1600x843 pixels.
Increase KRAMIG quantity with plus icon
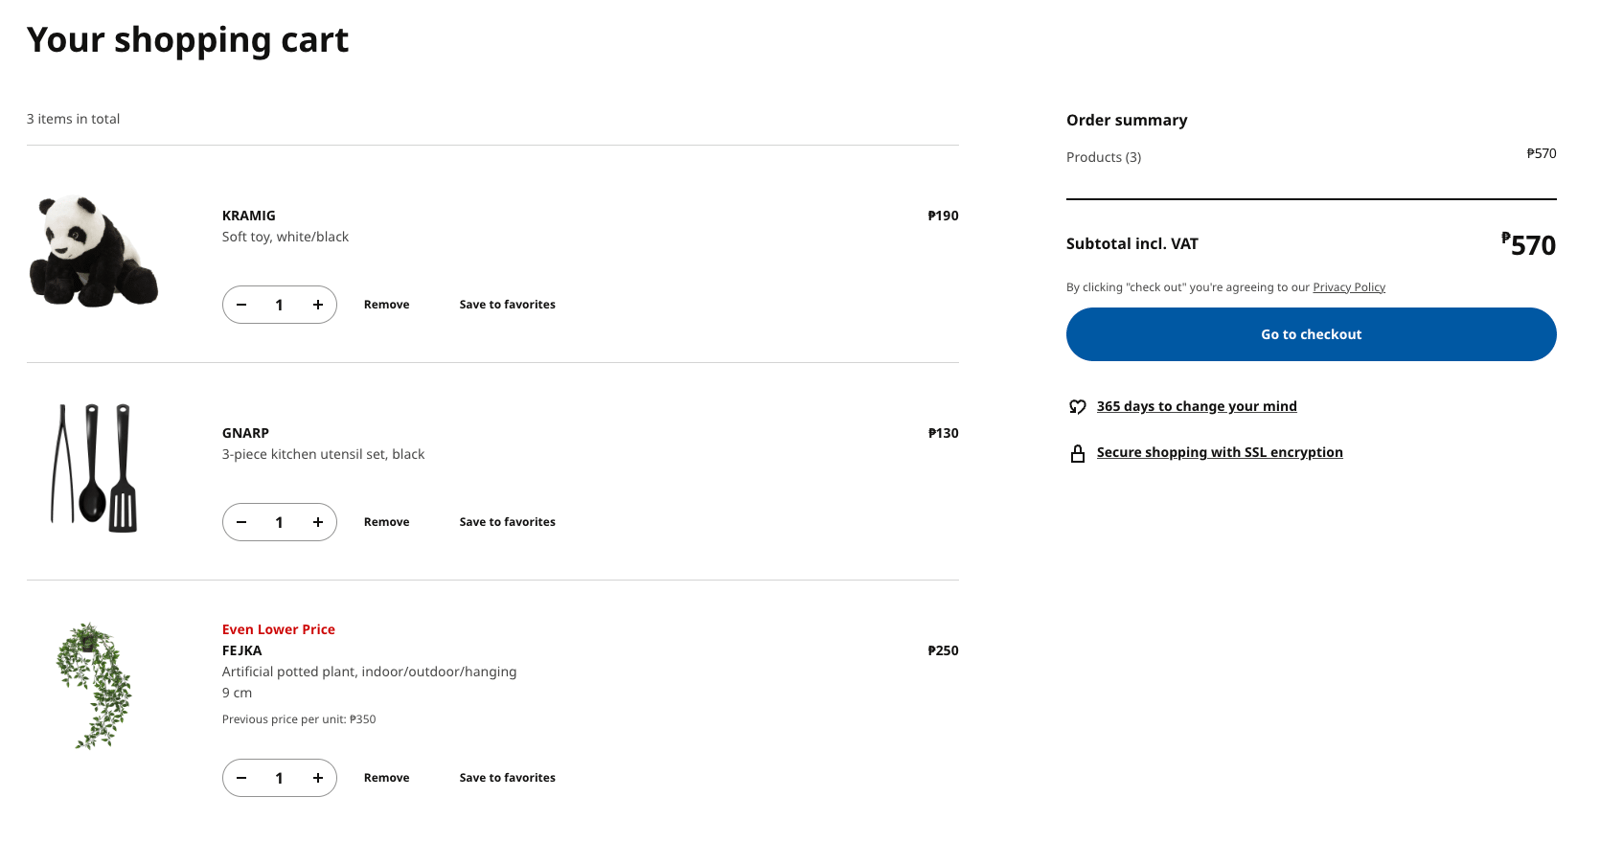pyautogui.click(x=317, y=304)
